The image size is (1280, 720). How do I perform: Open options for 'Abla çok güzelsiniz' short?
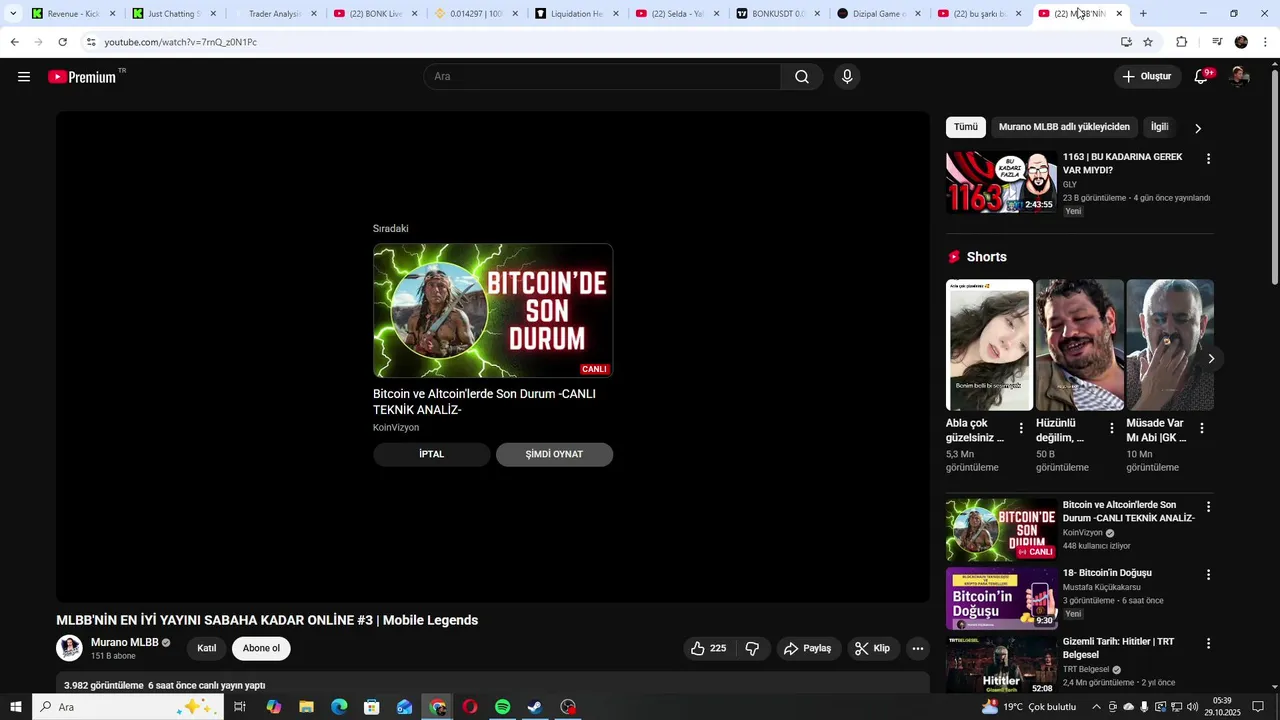(x=1021, y=428)
